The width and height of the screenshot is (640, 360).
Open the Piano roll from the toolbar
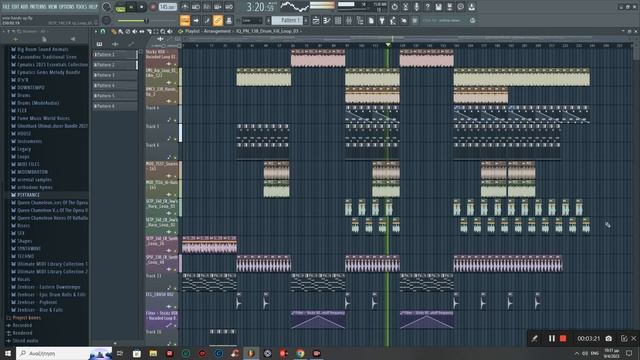327,20
